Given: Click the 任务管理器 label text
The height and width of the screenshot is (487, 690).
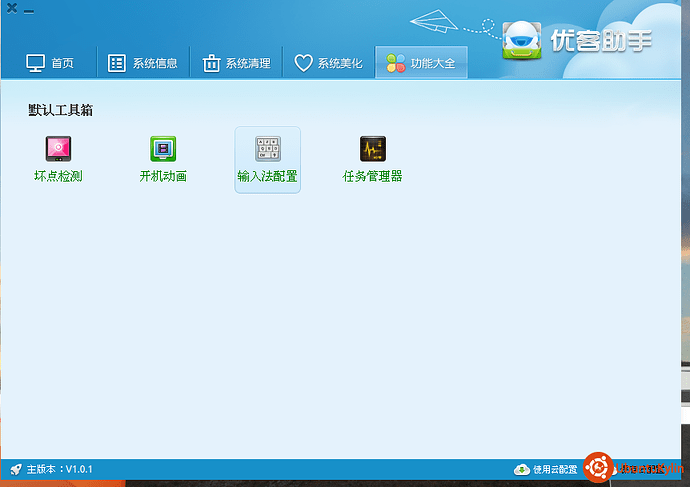Looking at the screenshot, I should pos(372,176).
